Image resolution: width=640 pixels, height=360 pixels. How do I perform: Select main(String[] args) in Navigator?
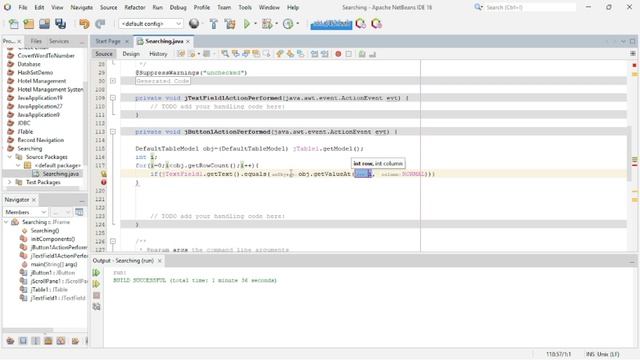coord(54,264)
